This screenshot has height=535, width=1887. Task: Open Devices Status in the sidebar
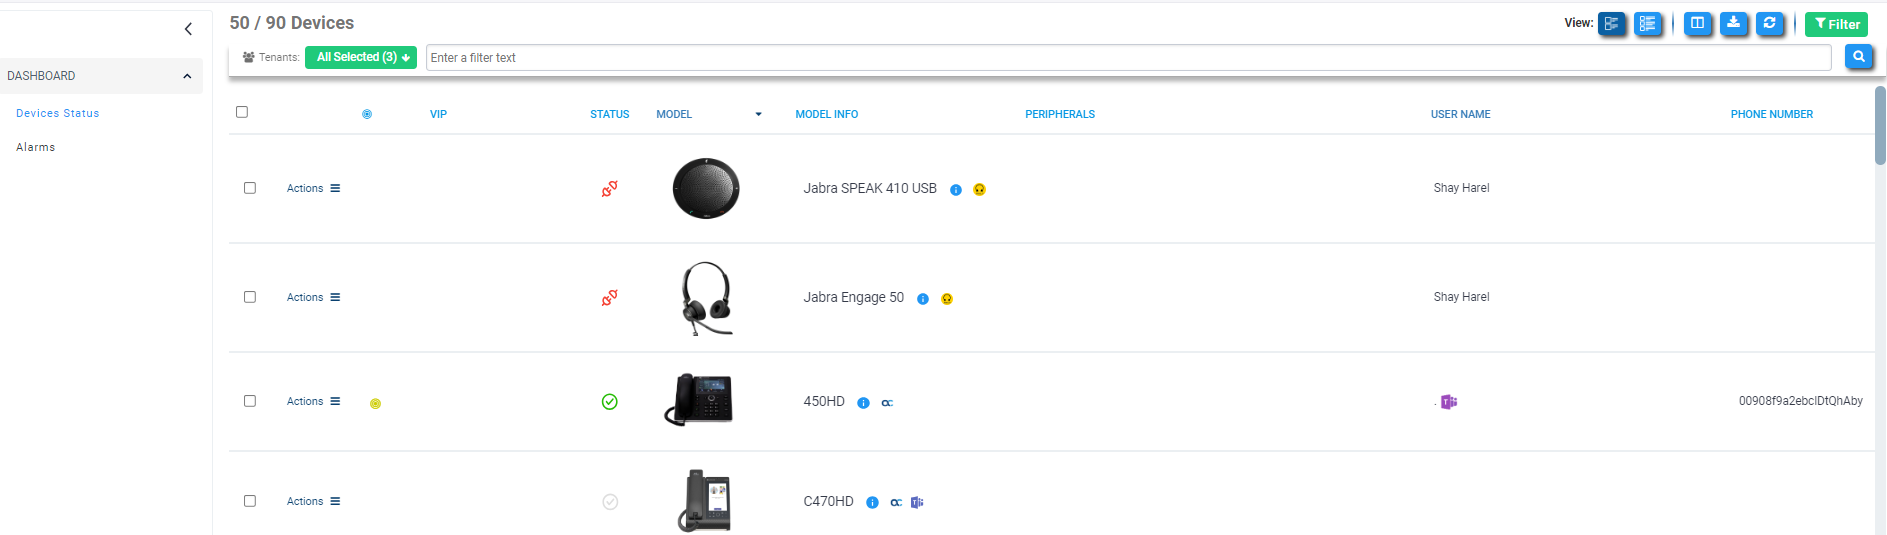point(58,113)
